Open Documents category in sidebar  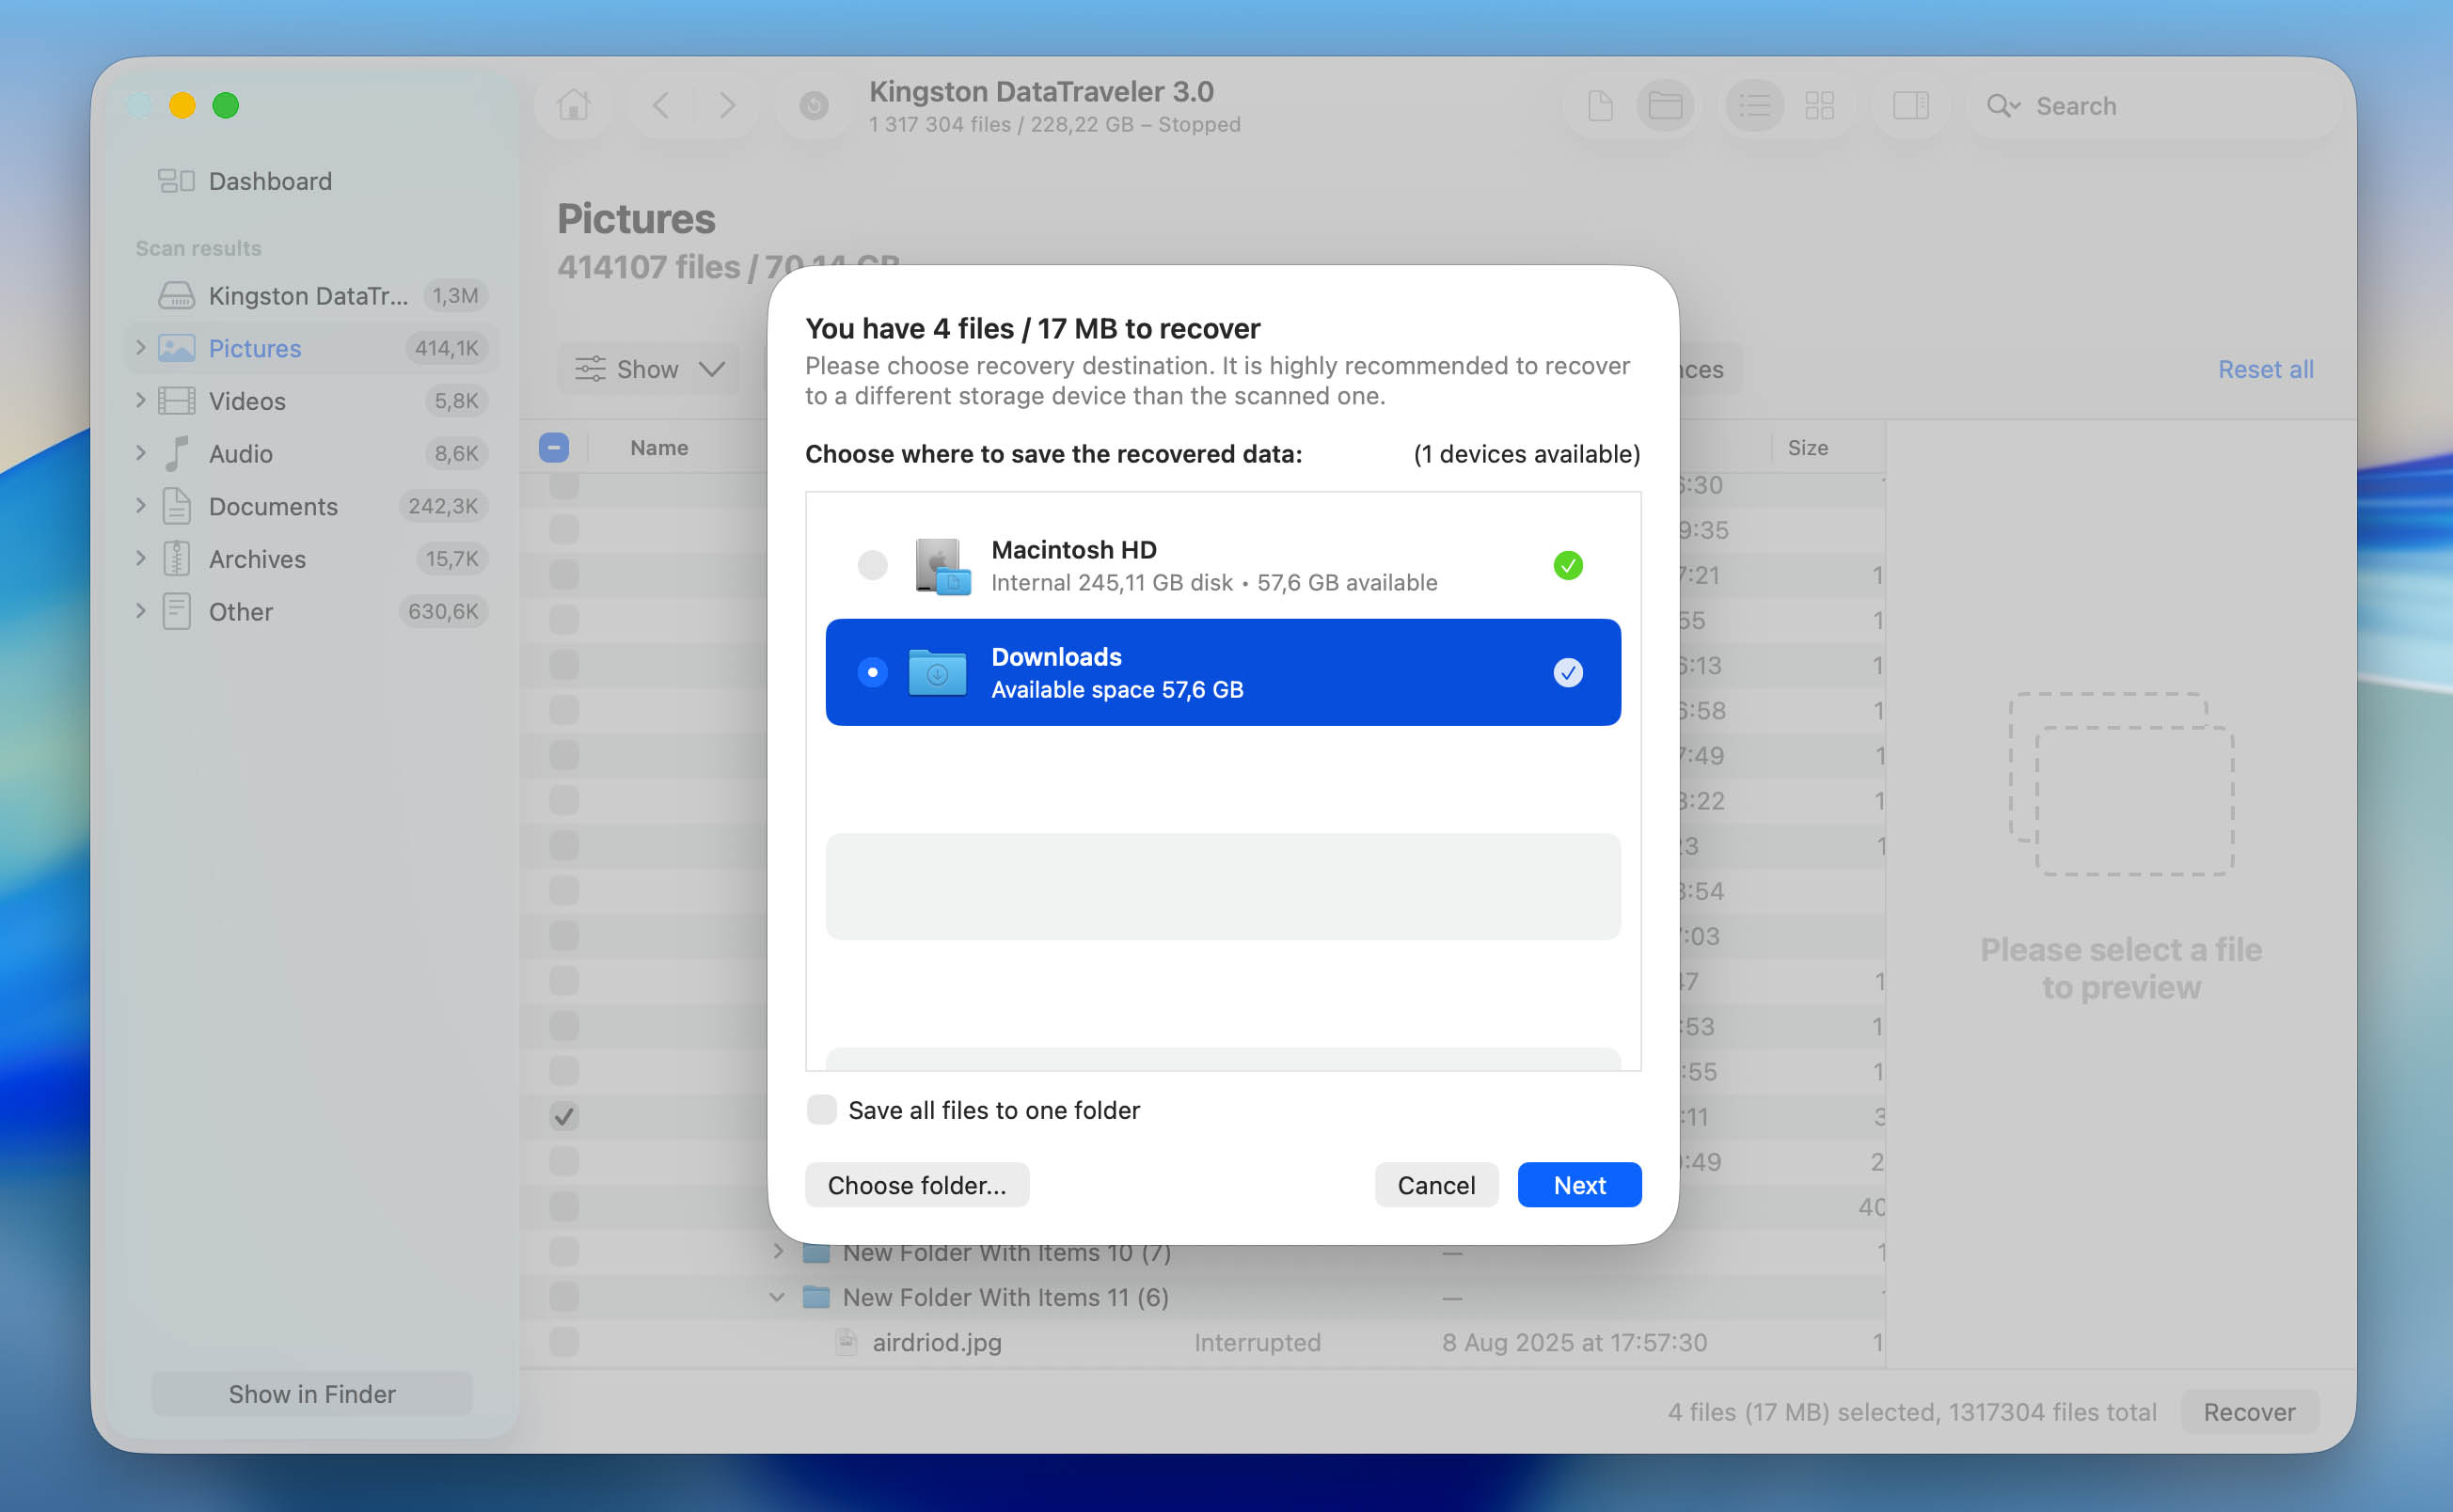312,506
